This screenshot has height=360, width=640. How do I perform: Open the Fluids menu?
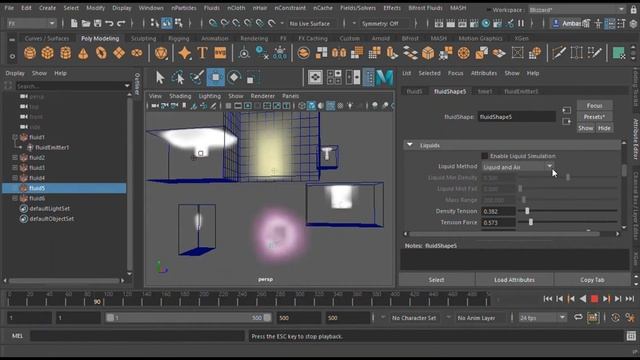pyautogui.click(x=211, y=8)
